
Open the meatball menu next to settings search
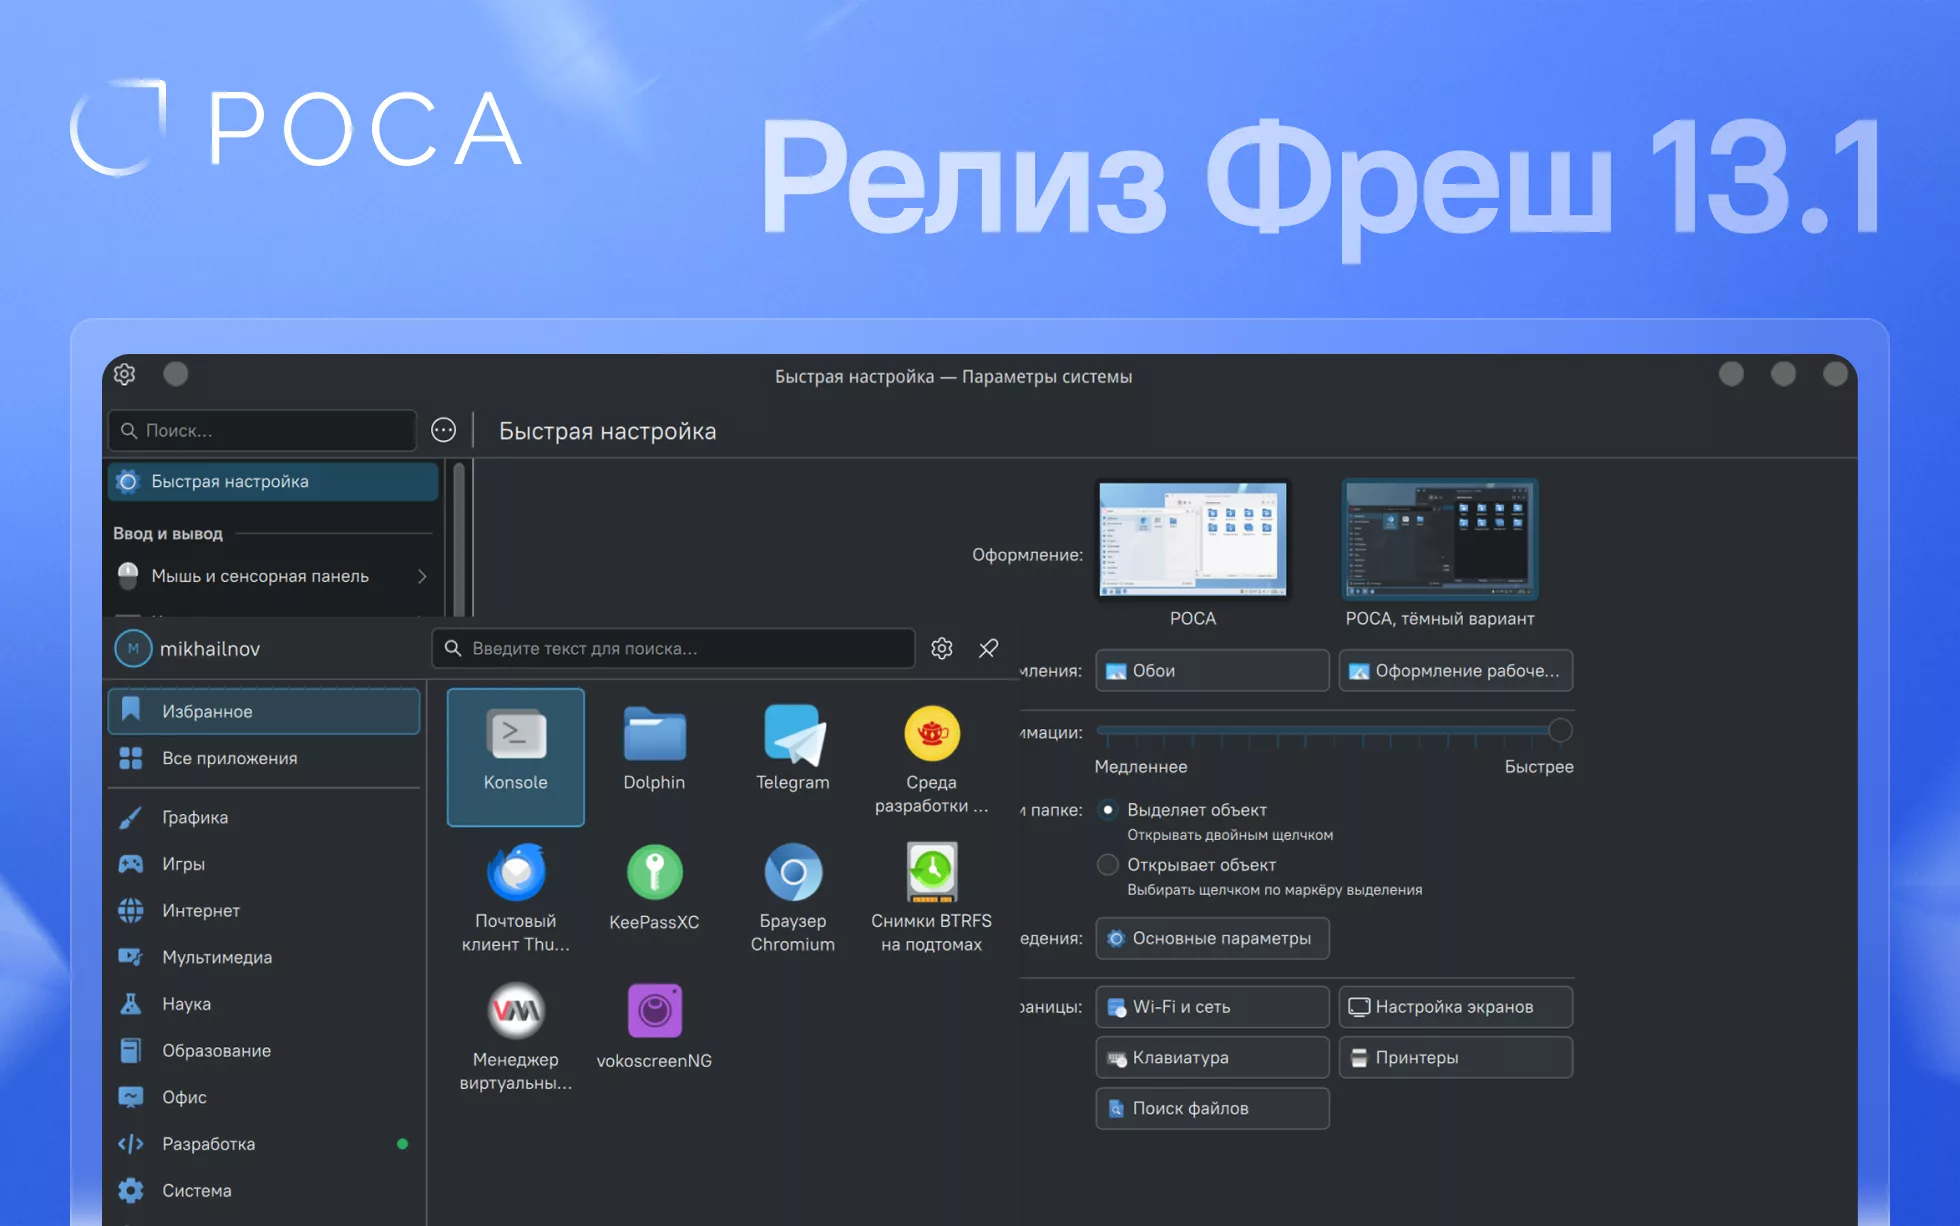point(444,430)
